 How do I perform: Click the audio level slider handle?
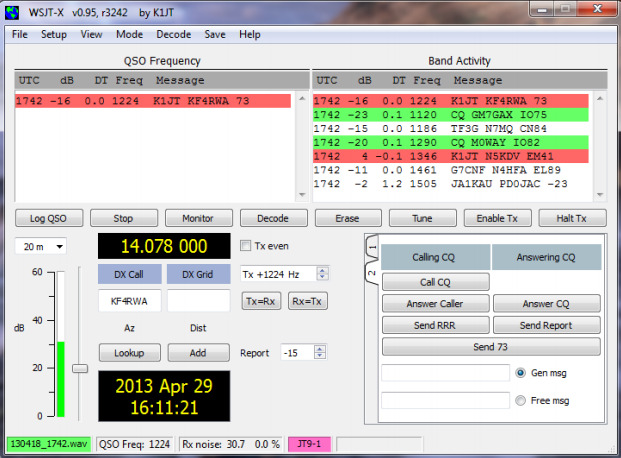(80, 368)
